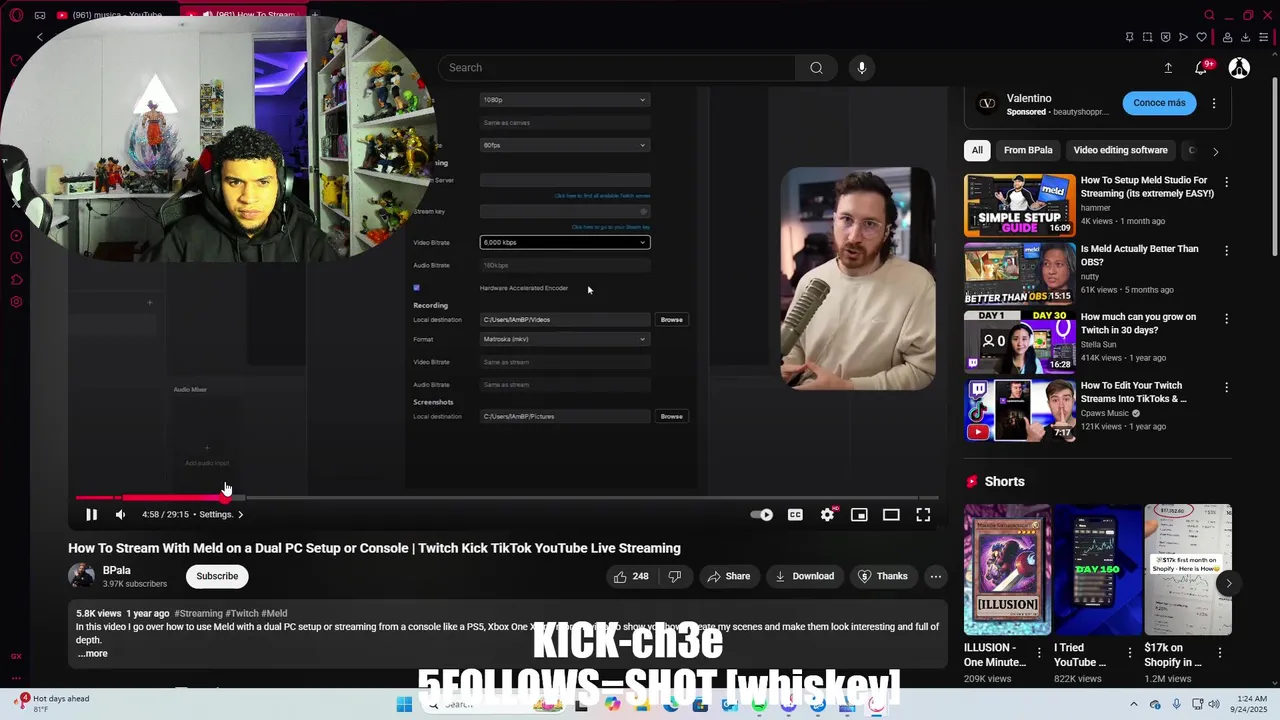1280x720 pixels.
Task: Switch video to miniplayer mode
Action: point(859,514)
